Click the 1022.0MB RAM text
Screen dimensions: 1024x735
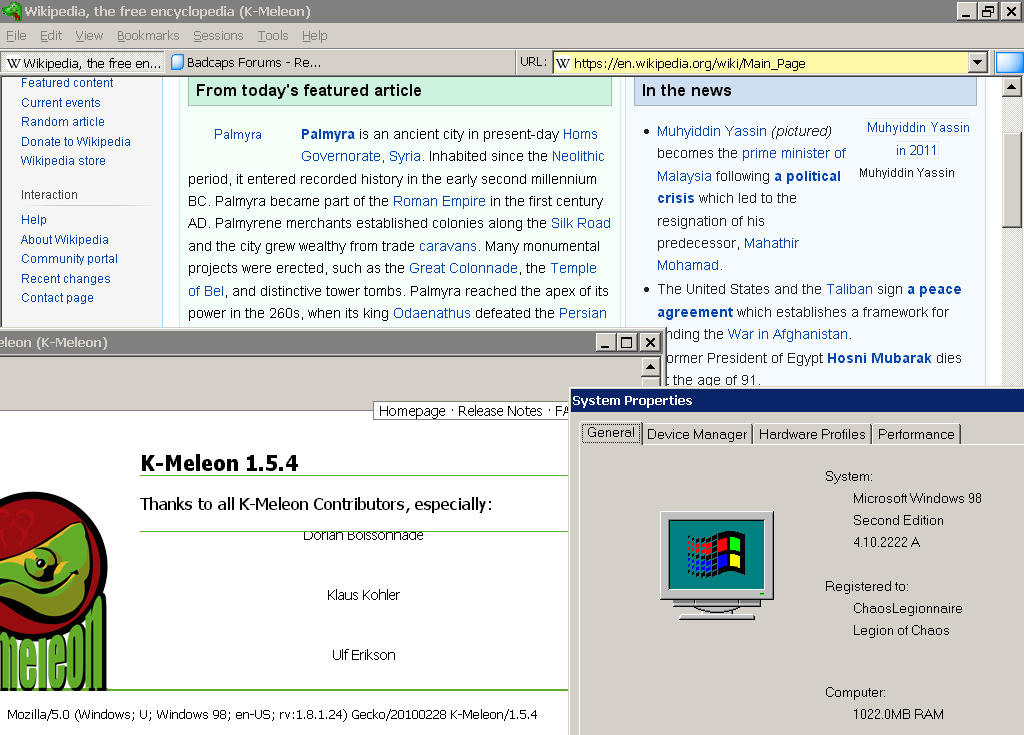898,715
